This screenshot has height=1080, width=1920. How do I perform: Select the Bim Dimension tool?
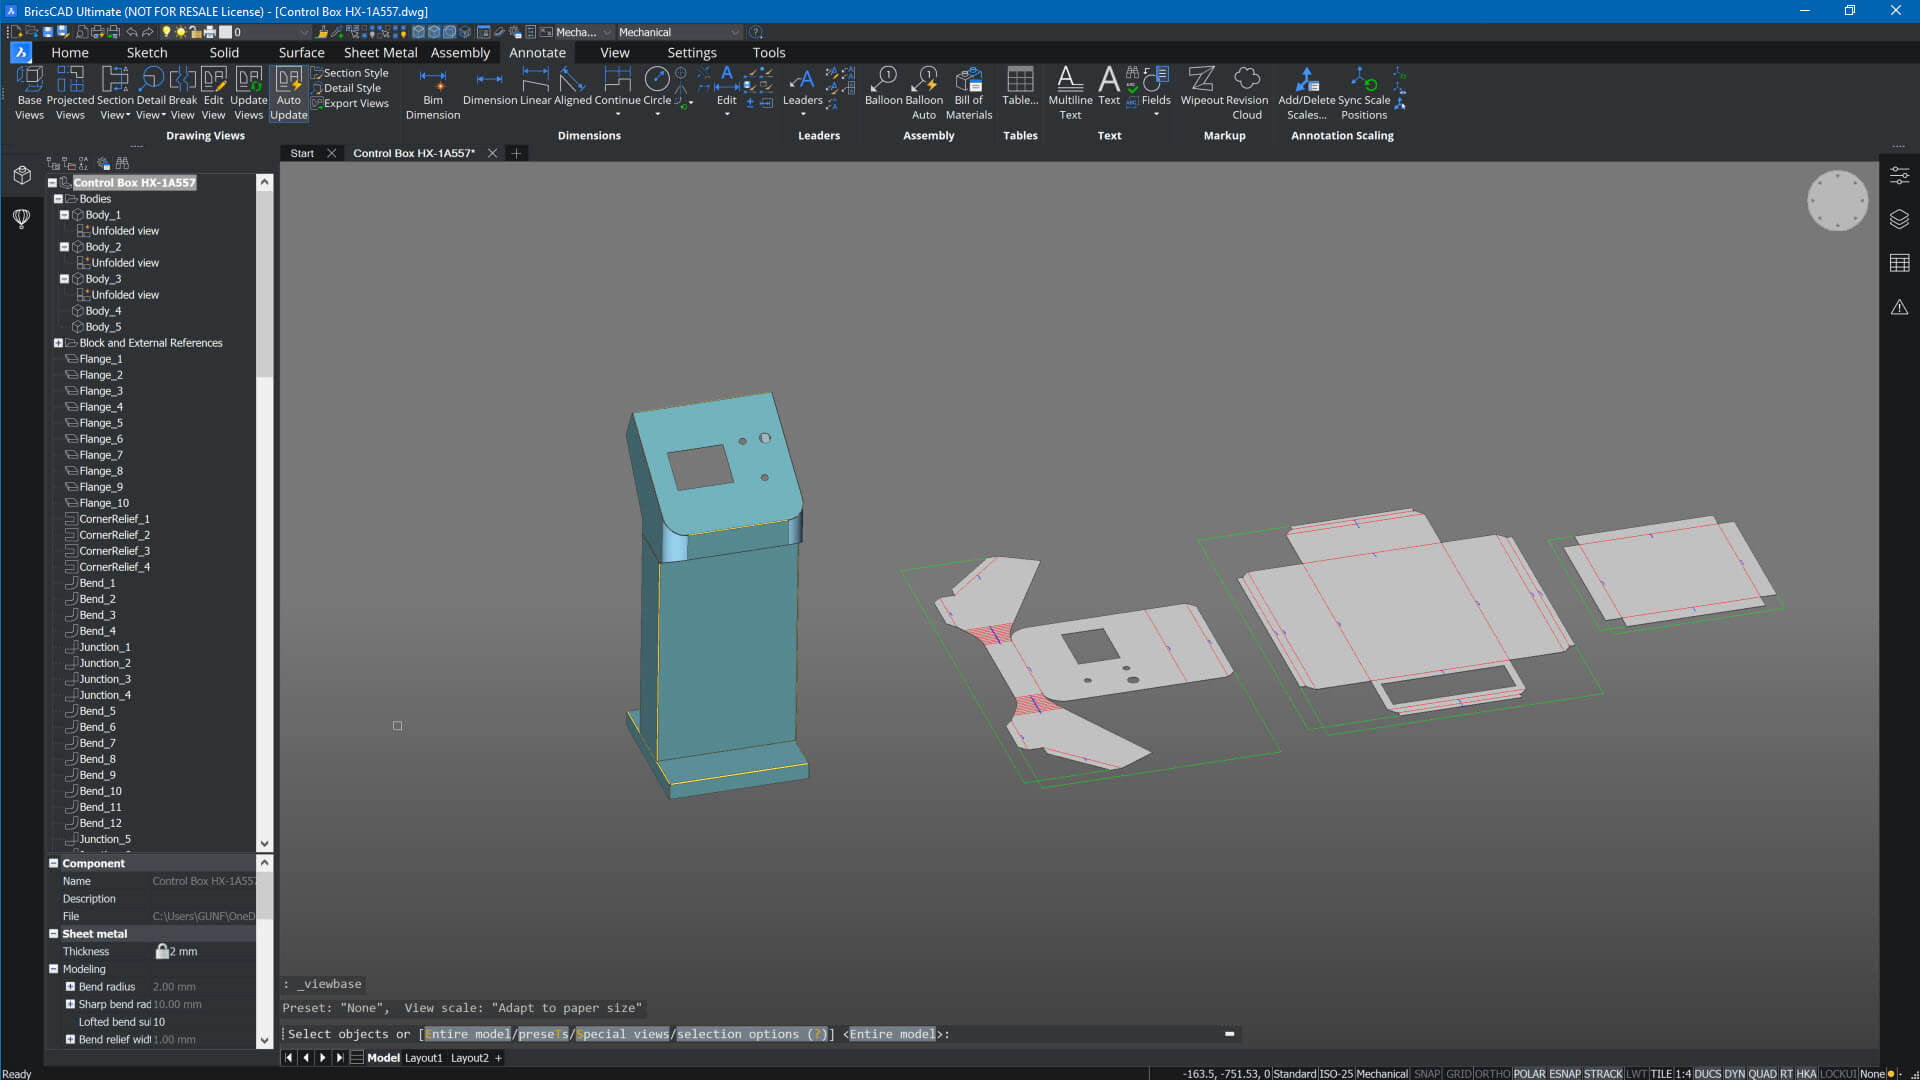coord(432,91)
